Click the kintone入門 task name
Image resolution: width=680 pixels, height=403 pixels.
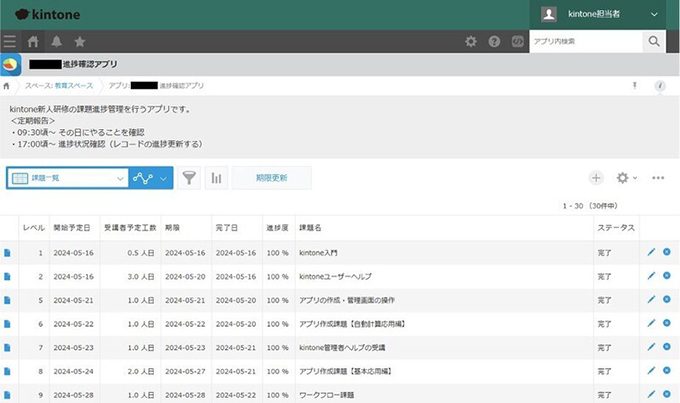click(318, 253)
